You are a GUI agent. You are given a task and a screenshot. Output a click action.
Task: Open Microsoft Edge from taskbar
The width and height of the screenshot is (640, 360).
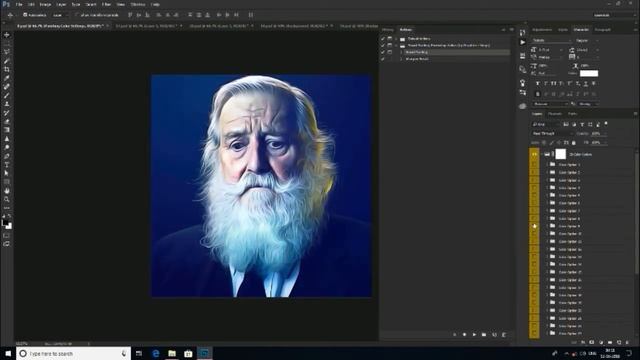156,353
